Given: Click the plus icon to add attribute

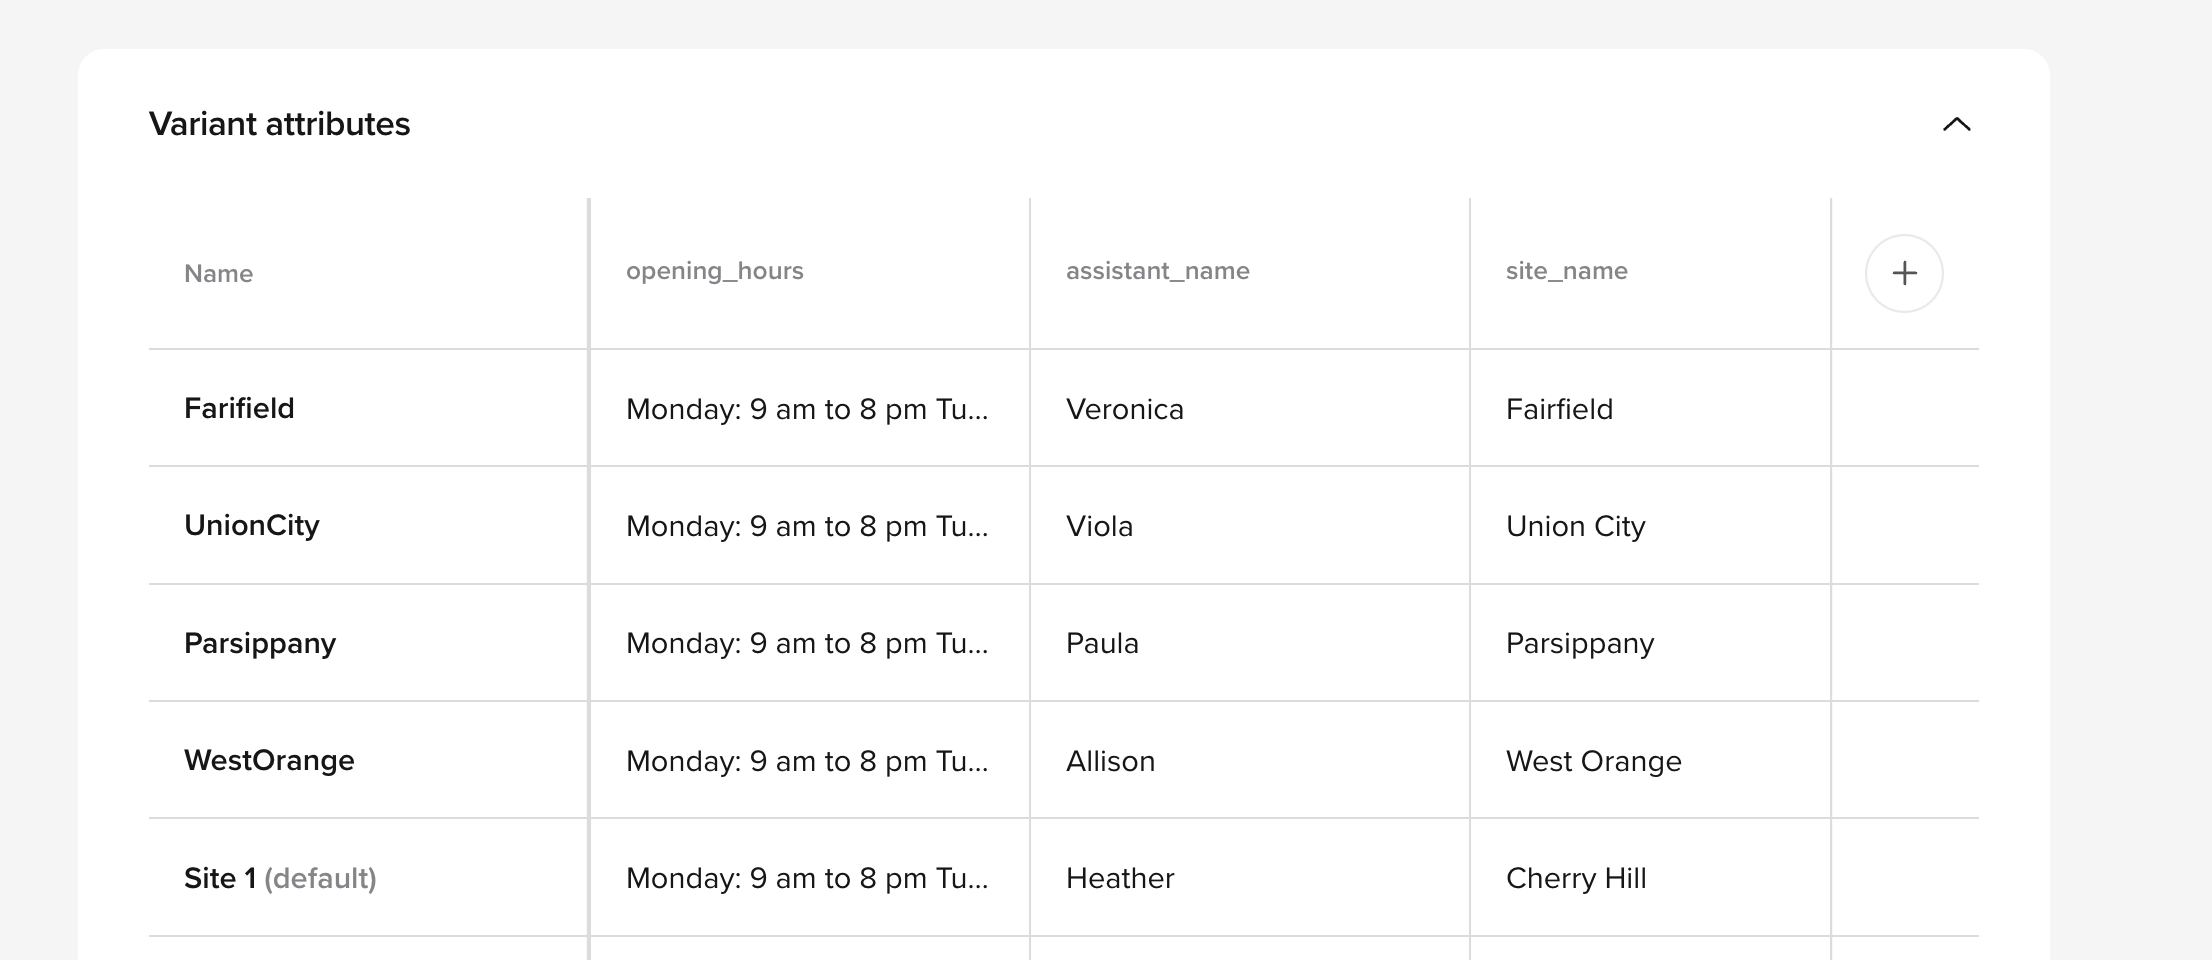Looking at the screenshot, I should pos(1904,274).
